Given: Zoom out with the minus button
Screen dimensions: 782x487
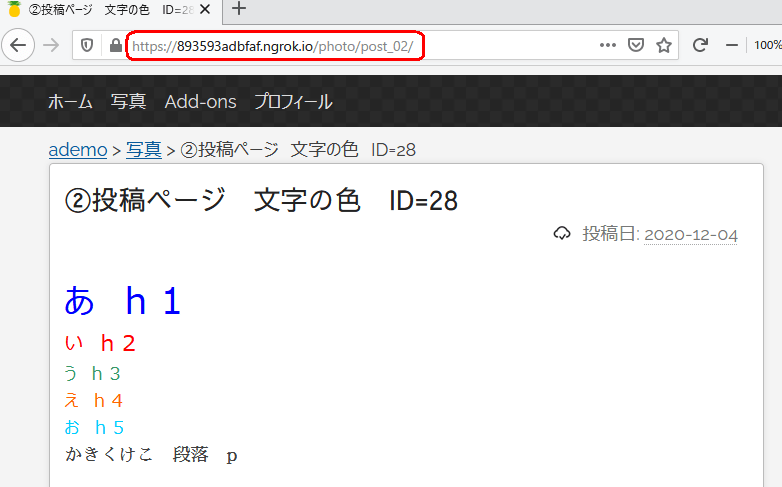Looking at the screenshot, I should coord(732,45).
